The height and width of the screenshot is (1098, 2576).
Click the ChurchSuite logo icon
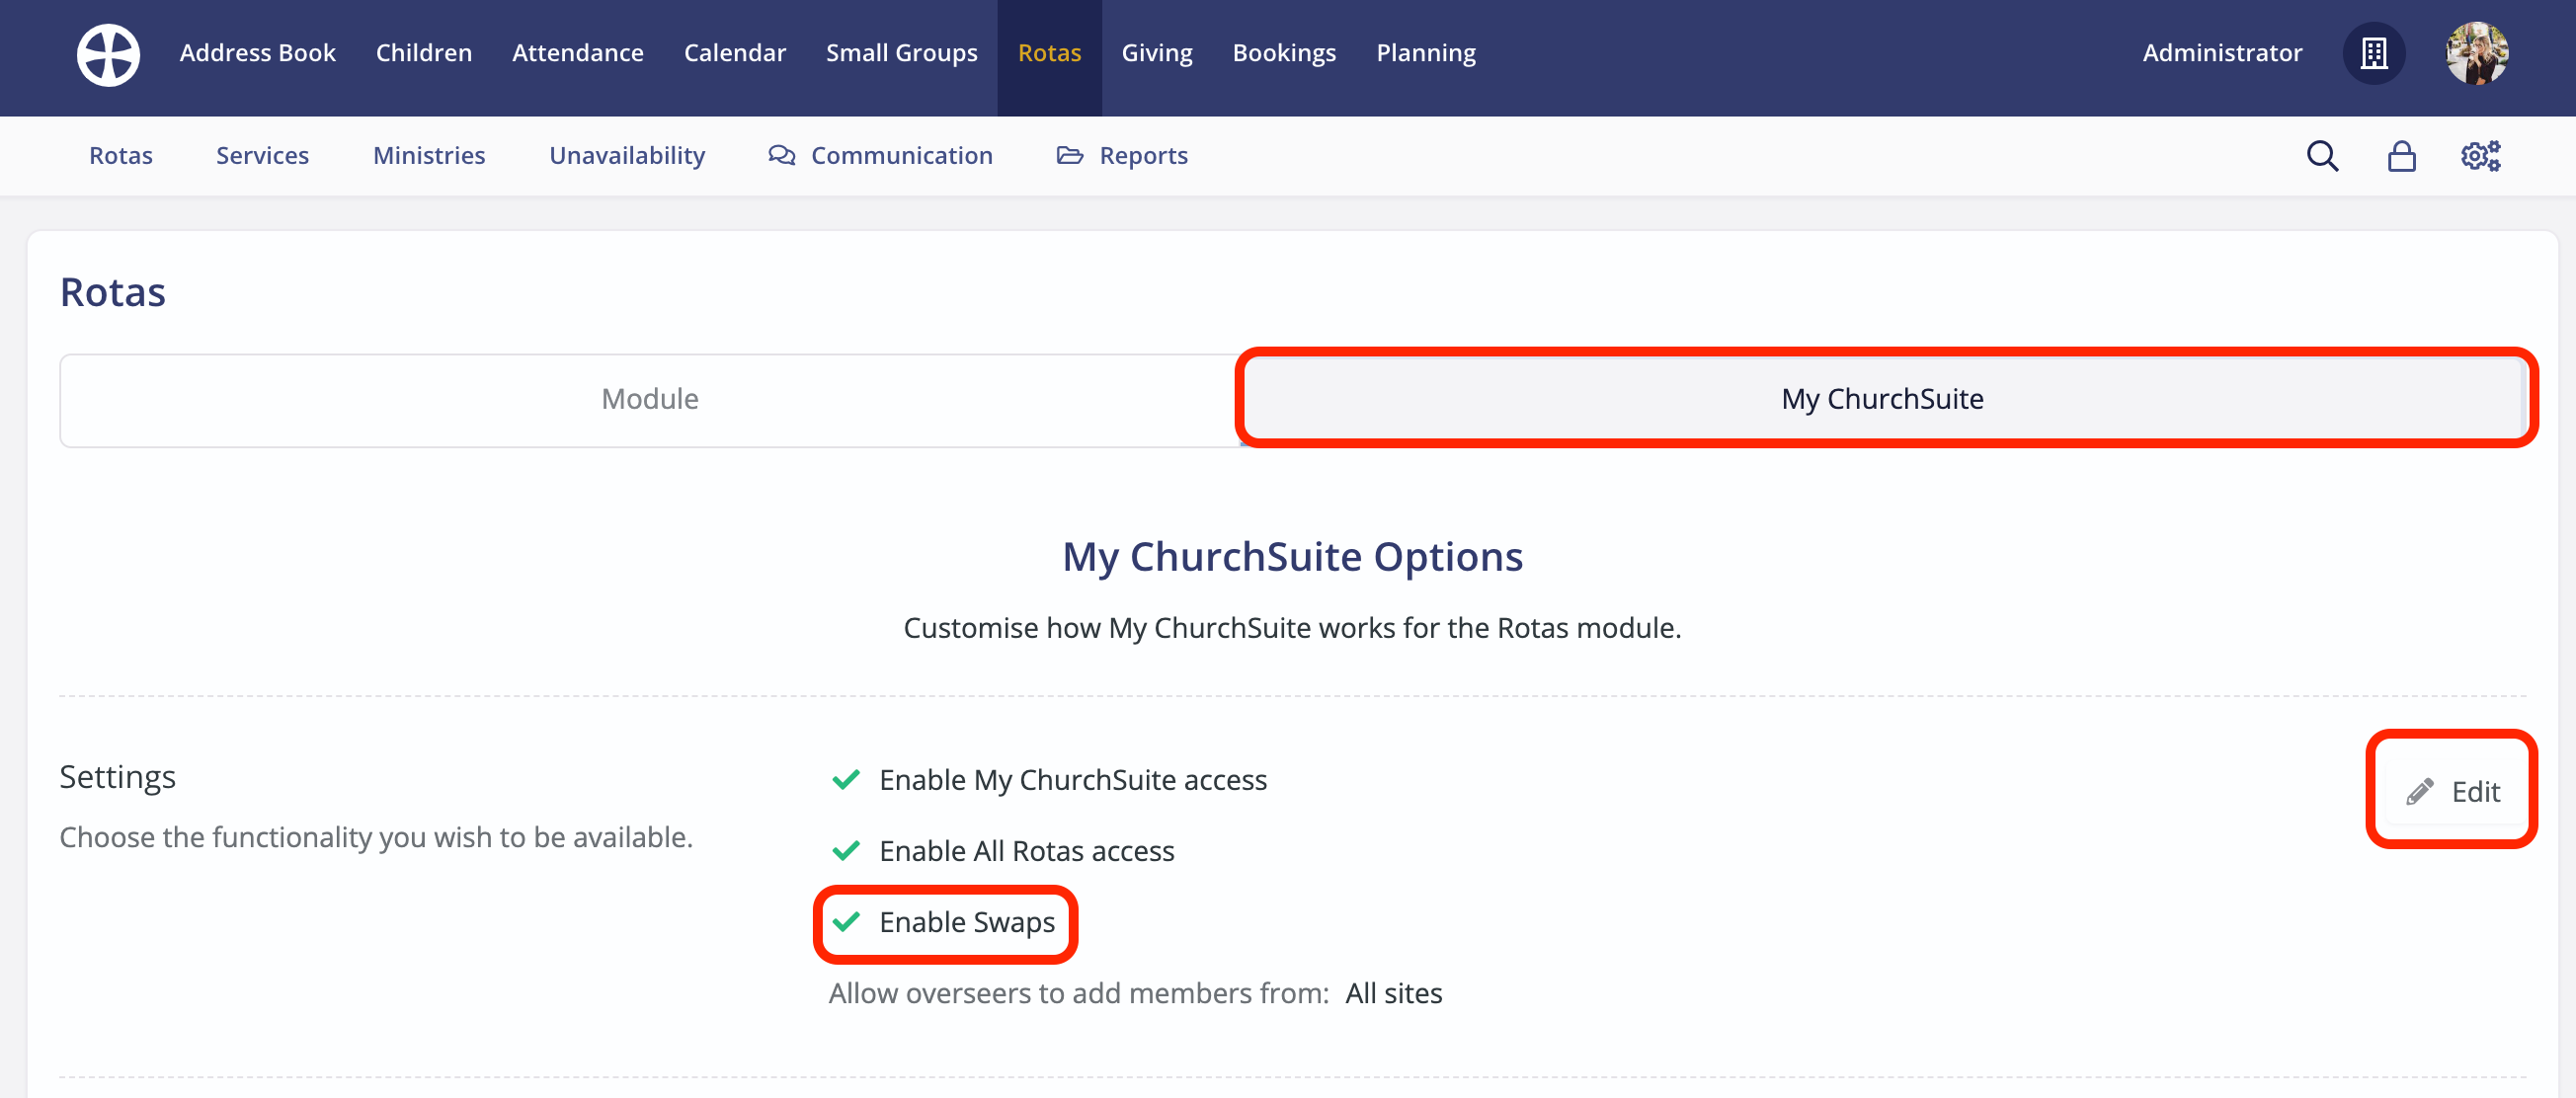point(108,54)
